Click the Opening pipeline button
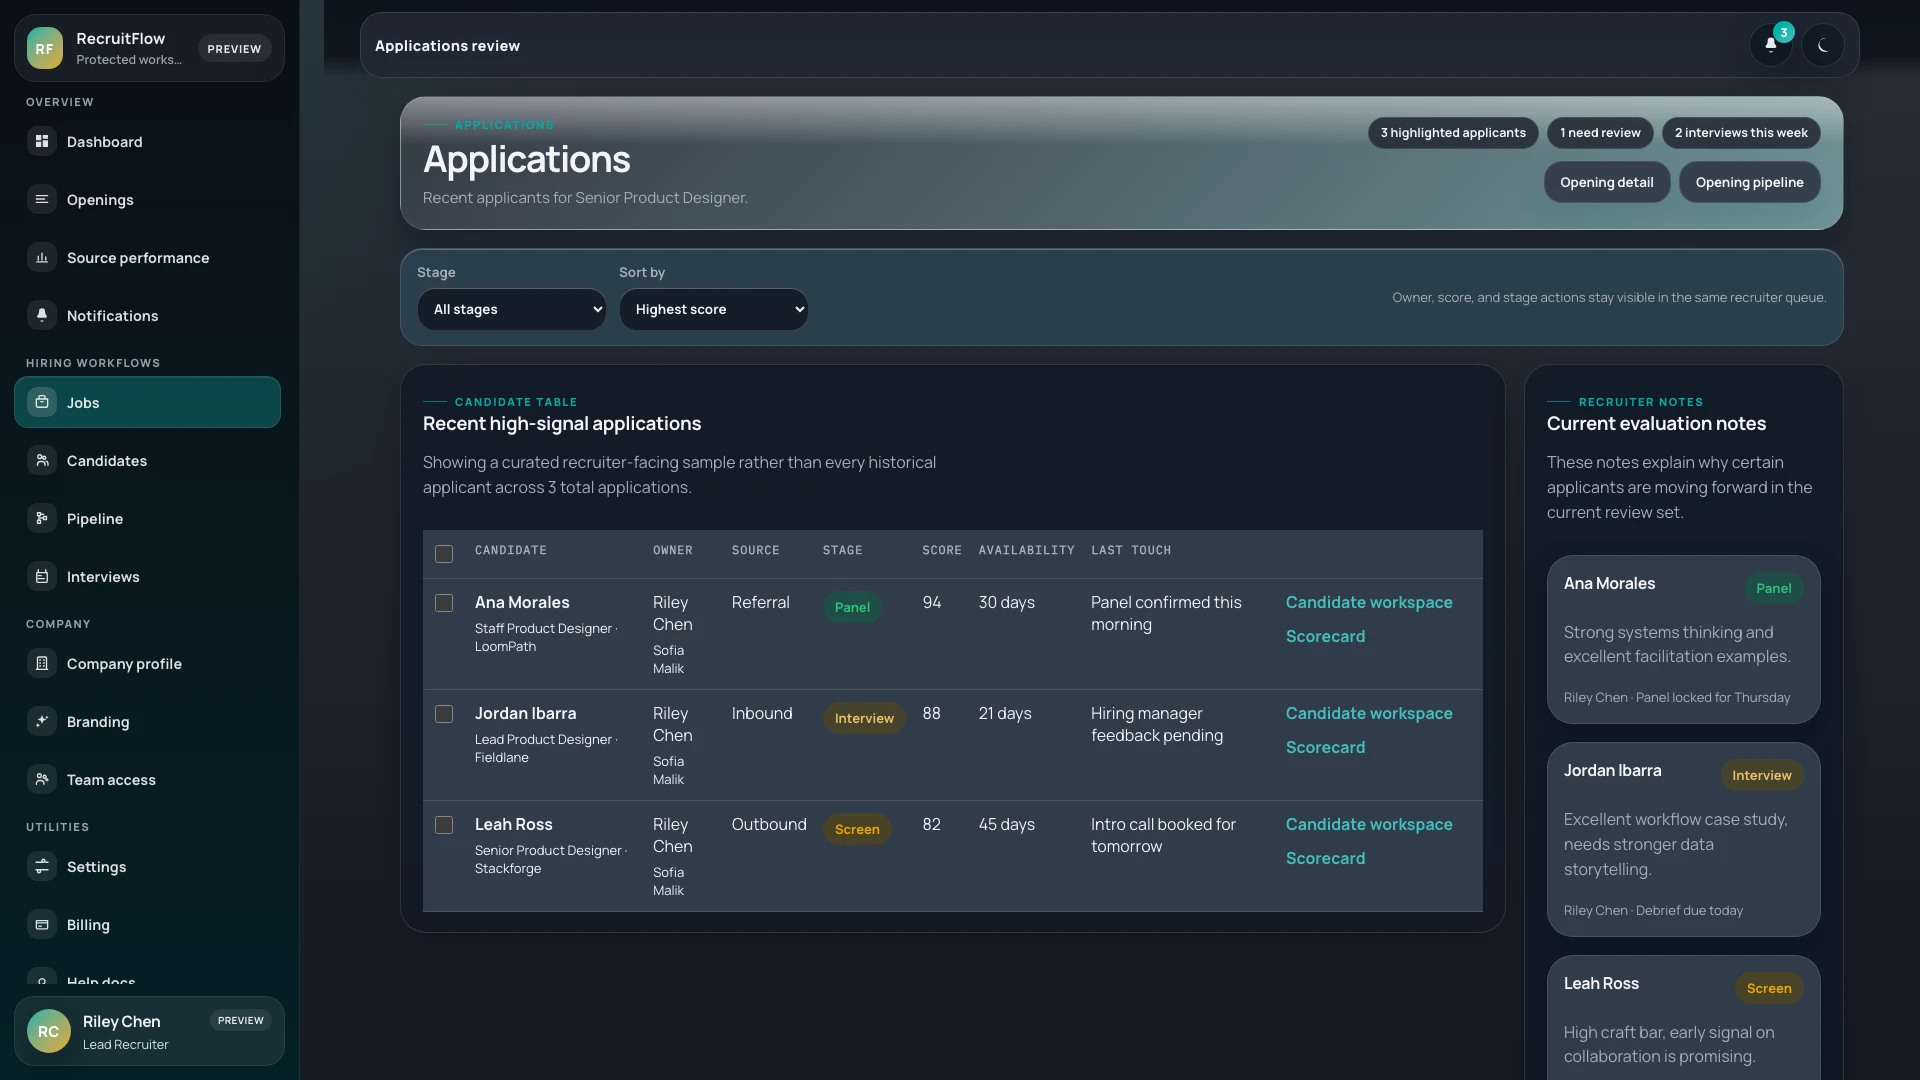The image size is (1920, 1080). 1749,182
